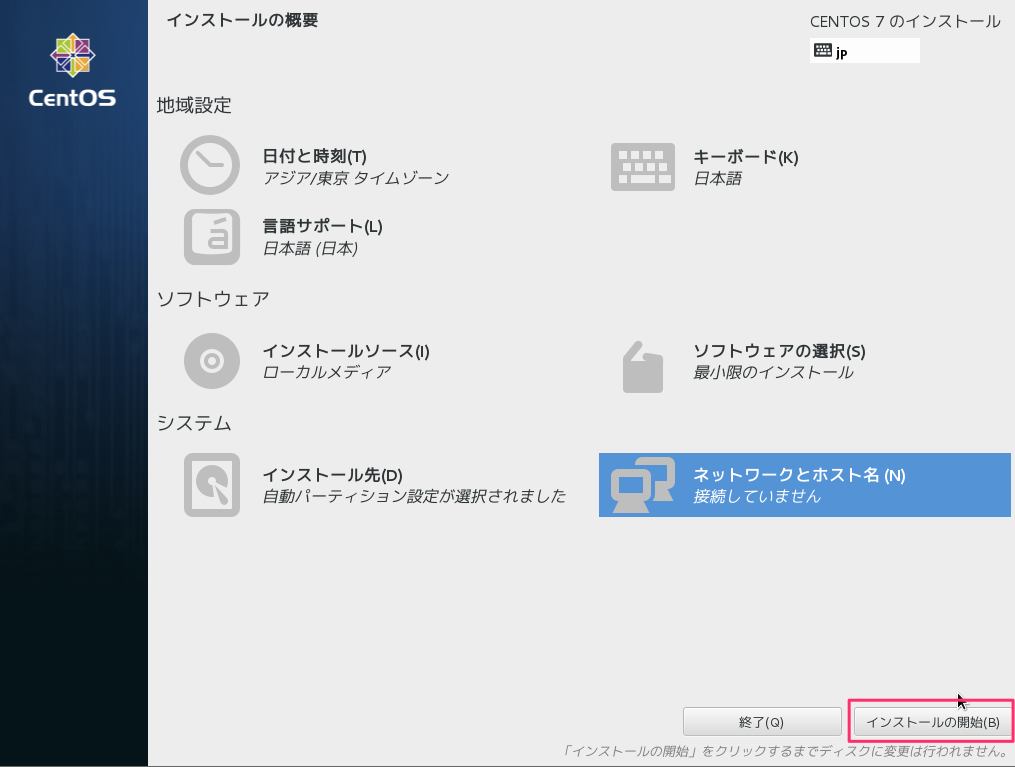1015x767 pixels.
Task: Open ソフトウェアの選択(S) settings
Action: pos(779,351)
